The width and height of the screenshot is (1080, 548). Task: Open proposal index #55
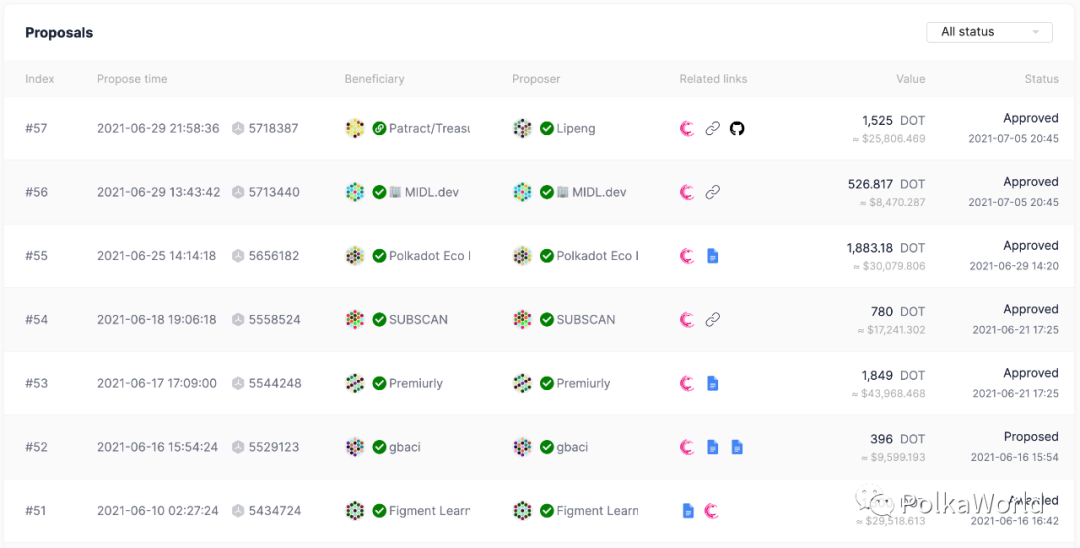[37, 256]
